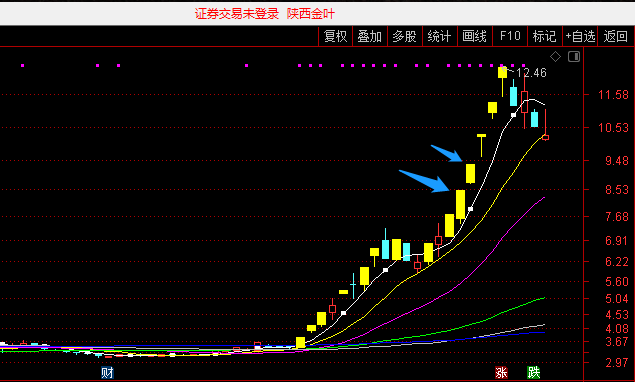The image size is (635, 382).
Task: Open the 叠加 overlay option
Action: click(370, 36)
